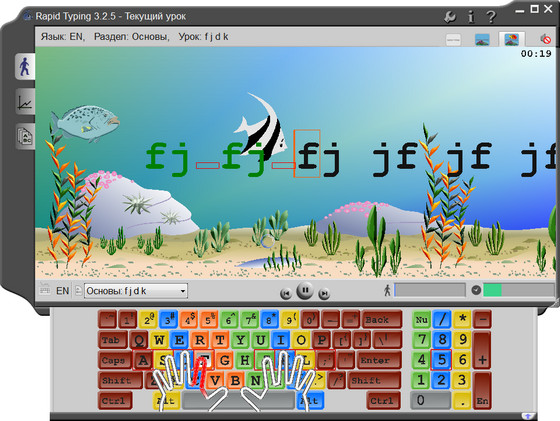Click the lesson document icon beside dropdown

click(x=79, y=291)
